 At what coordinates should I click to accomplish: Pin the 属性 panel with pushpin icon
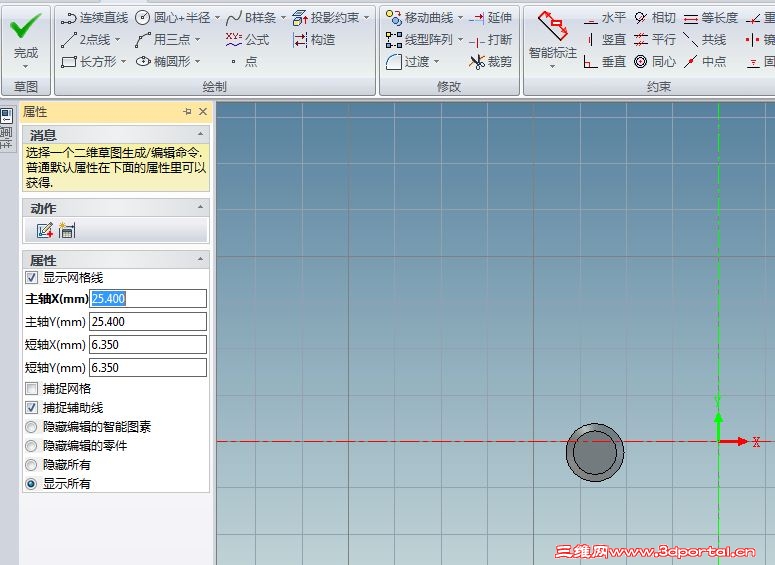(x=187, y=112)
